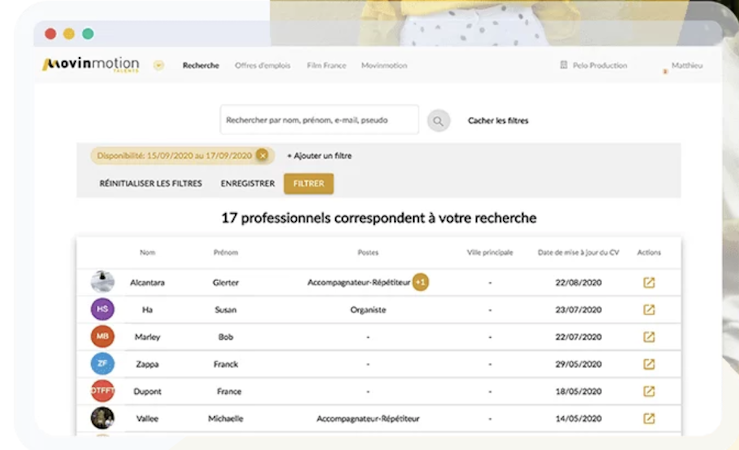Remove the Disponibilité date filter chip
This screenshot has width=739, height=450.
[262, 155]
